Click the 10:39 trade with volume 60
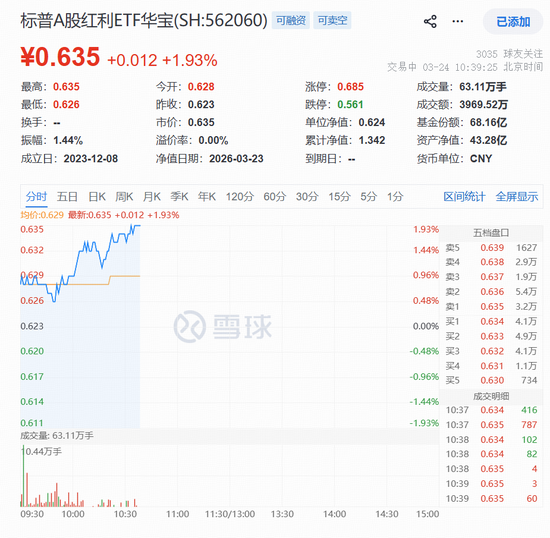This screenshot has width=550, height=538. coord(491,498)
